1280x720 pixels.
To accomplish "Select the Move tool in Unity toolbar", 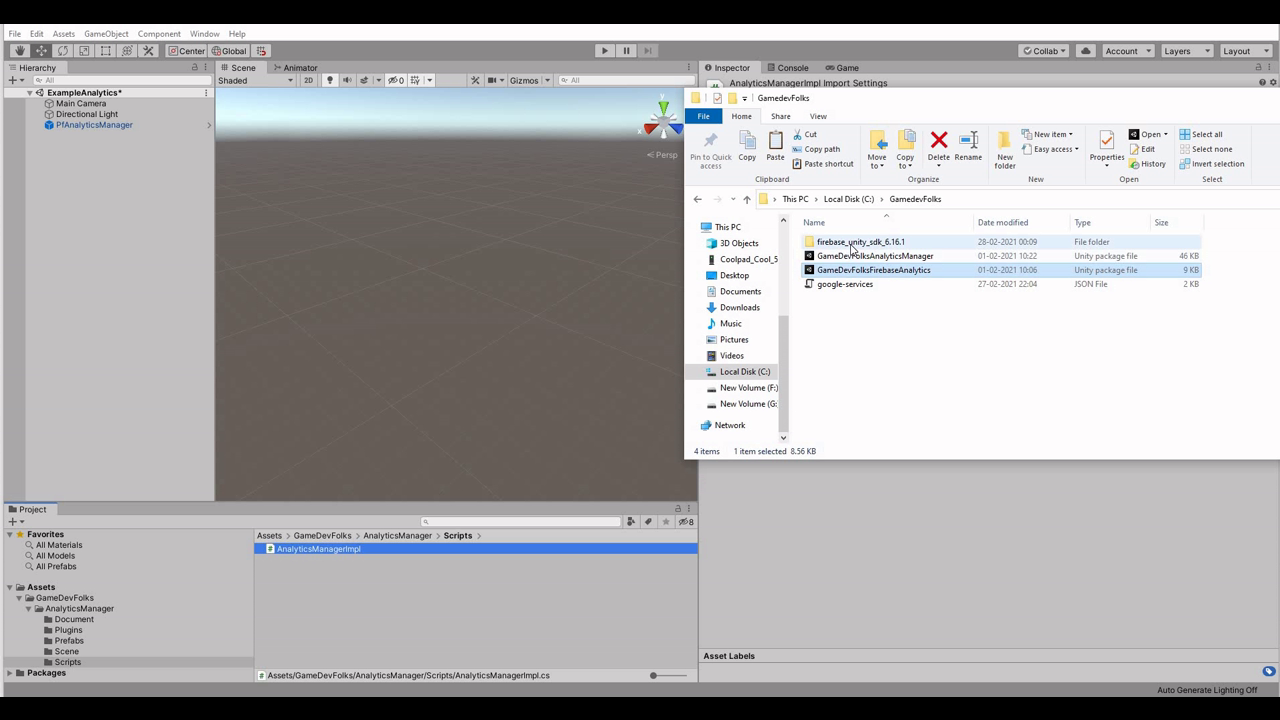I will pos(41,51).
